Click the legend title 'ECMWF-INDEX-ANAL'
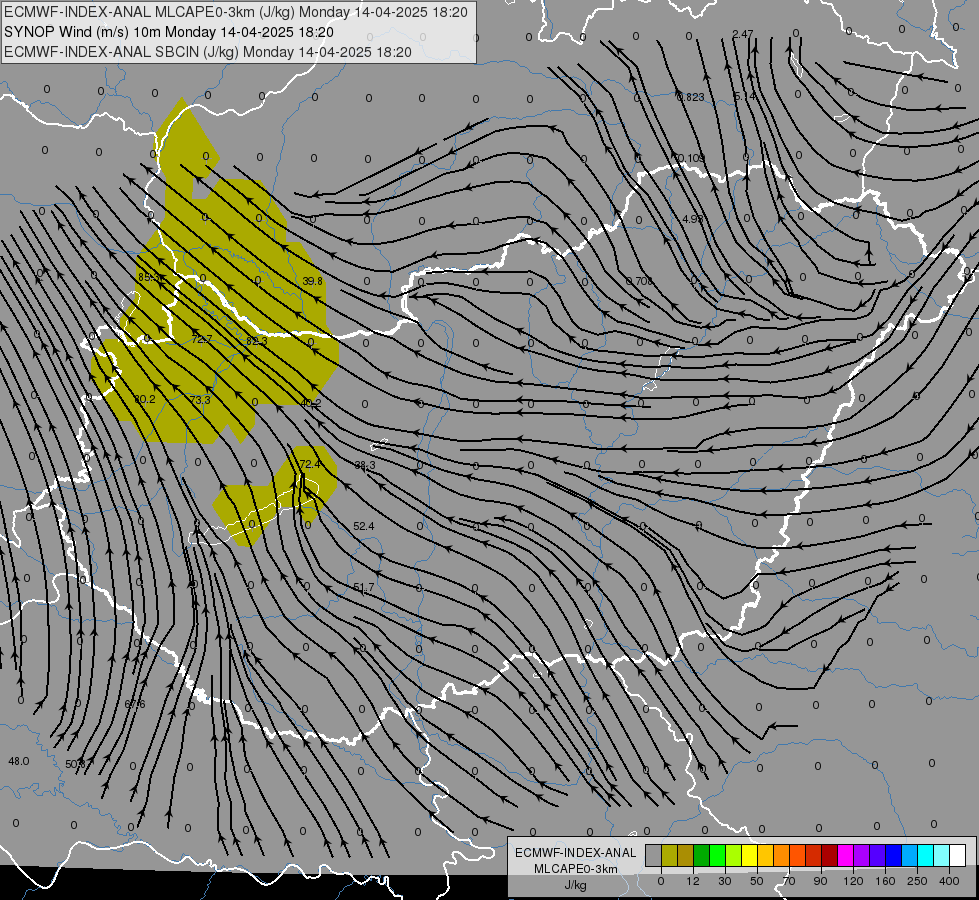Viewport: 979px width, 900px height. 576,853
